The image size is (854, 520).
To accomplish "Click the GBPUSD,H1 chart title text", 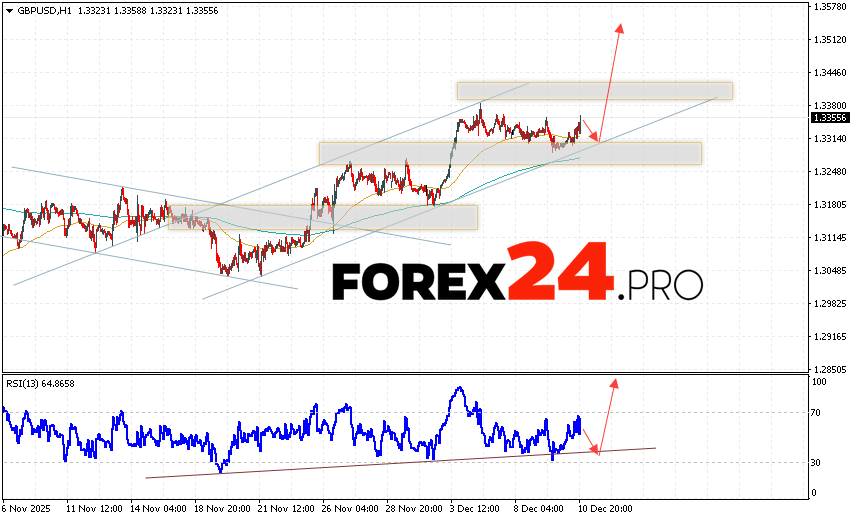I will click(45, 11).
